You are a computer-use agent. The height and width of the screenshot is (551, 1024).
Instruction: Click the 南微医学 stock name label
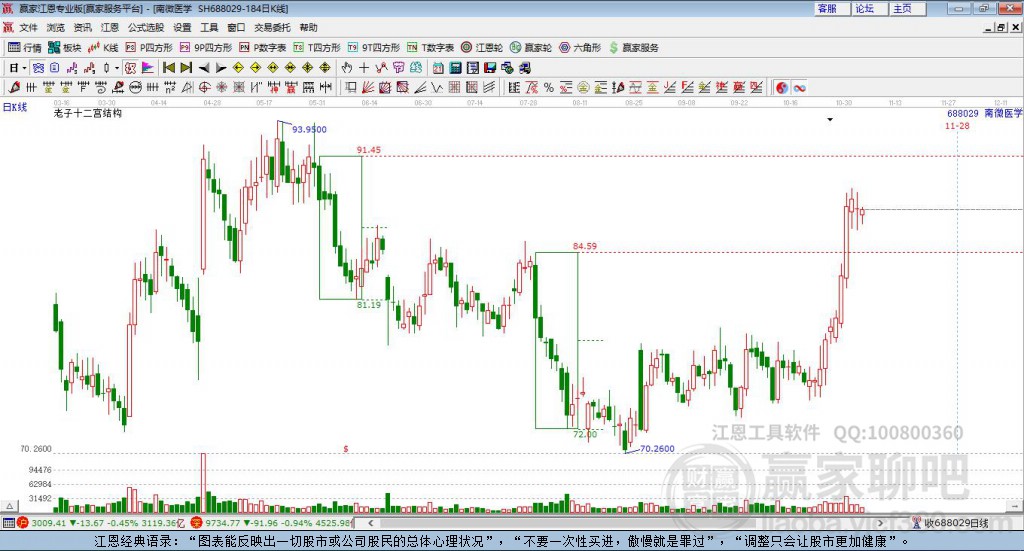coord(1002,114)
